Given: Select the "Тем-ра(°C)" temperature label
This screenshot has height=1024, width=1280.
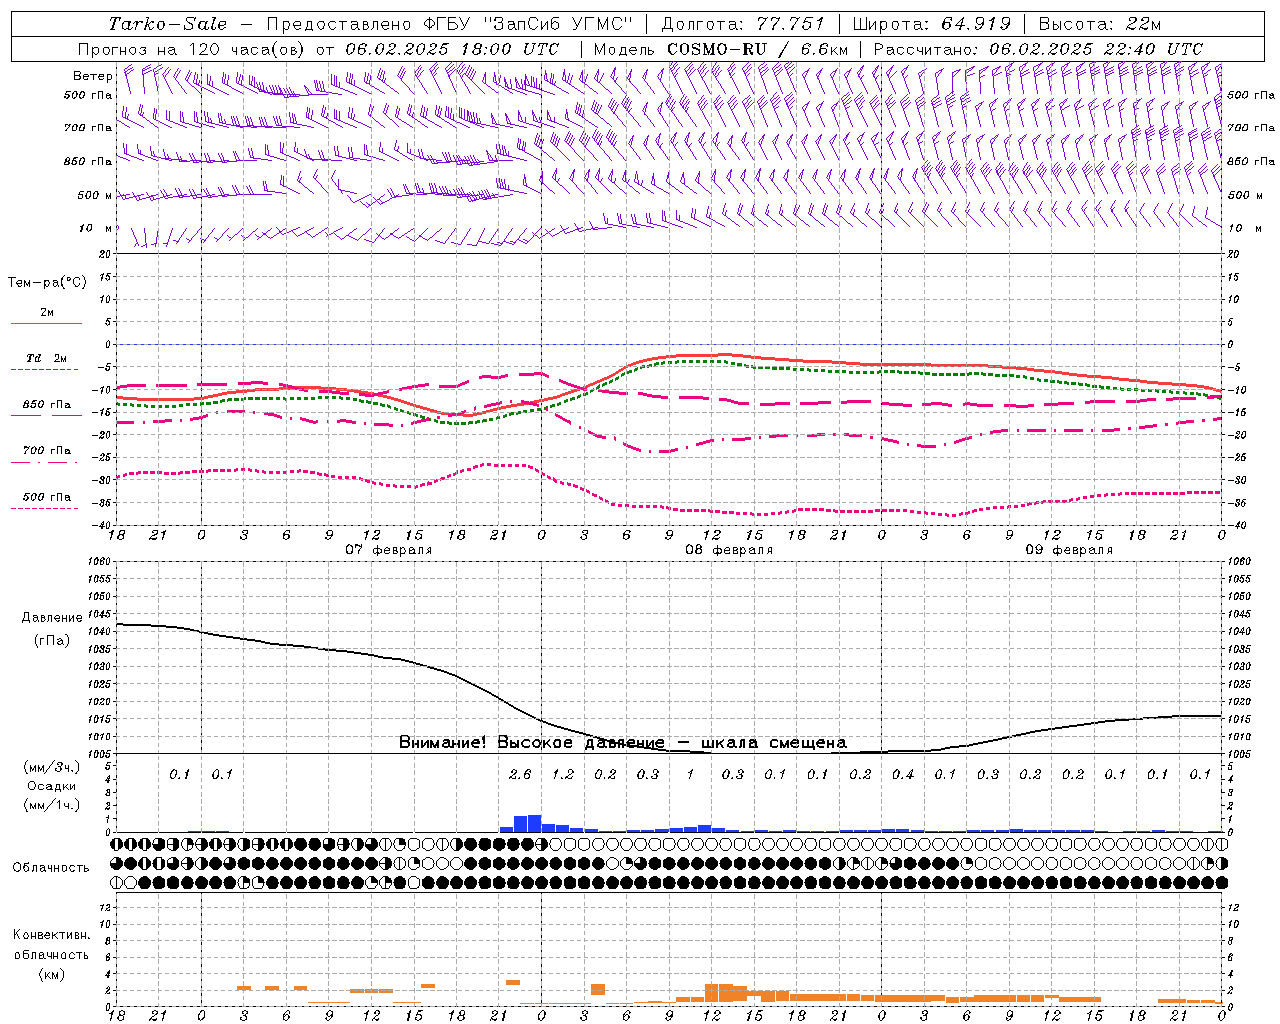Looking at the screenshot, I should [47, 283].
